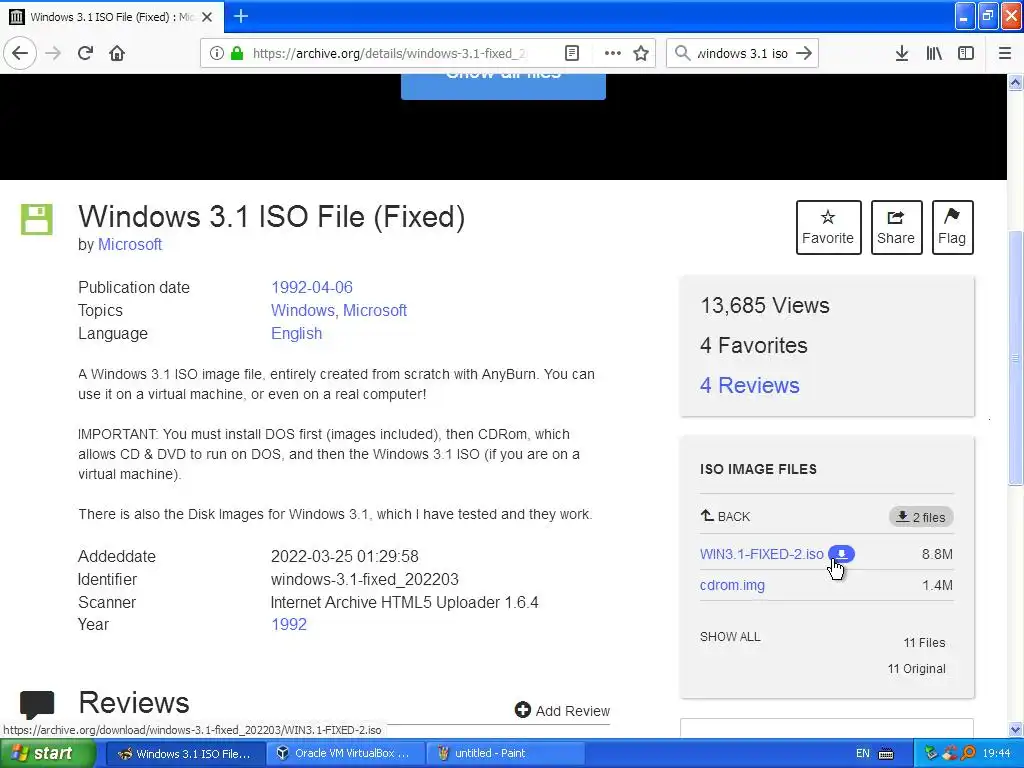Click BACK in ISO Image Files panel
Screen dimensions: 1024x768
click(726, 516)
